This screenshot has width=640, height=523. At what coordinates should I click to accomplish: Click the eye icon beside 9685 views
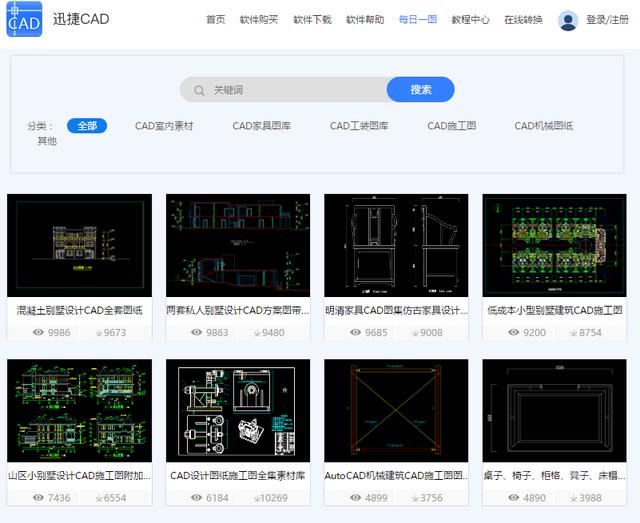pos(356,332)
